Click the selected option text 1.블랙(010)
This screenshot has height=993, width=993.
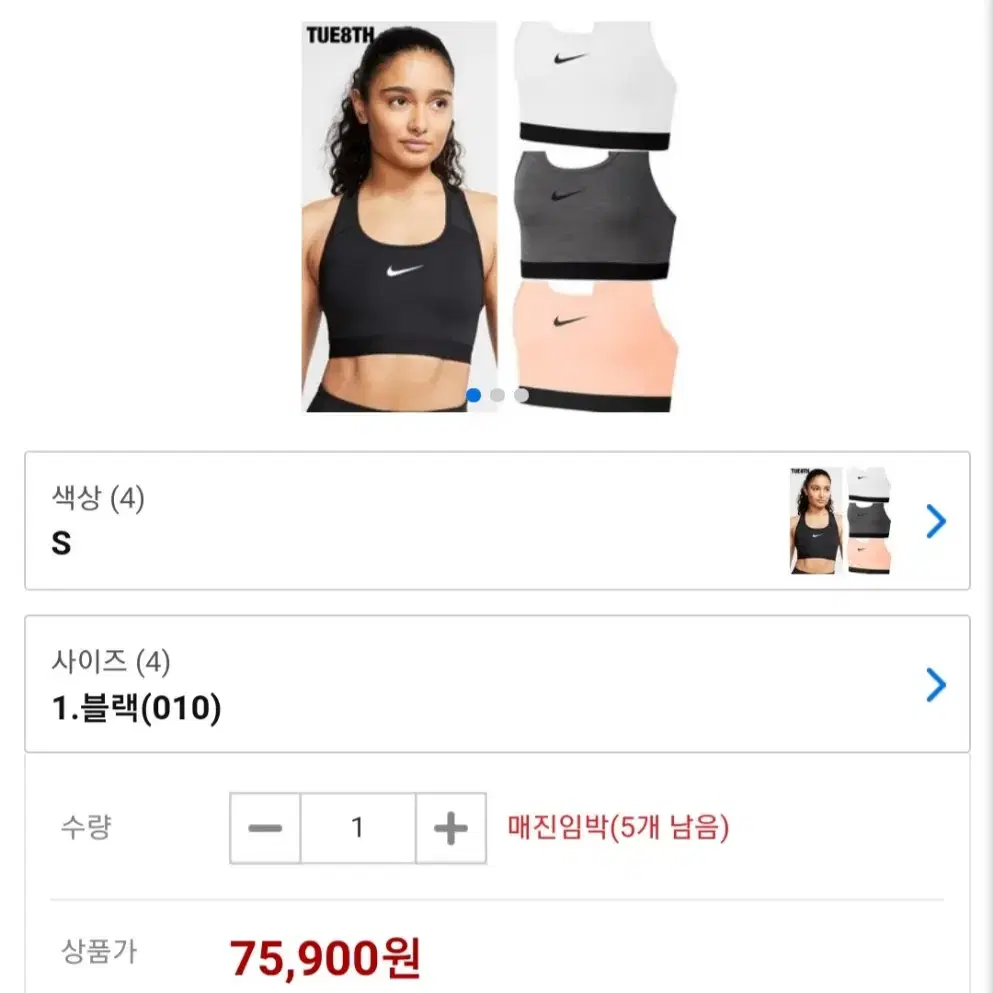(137, 708)
